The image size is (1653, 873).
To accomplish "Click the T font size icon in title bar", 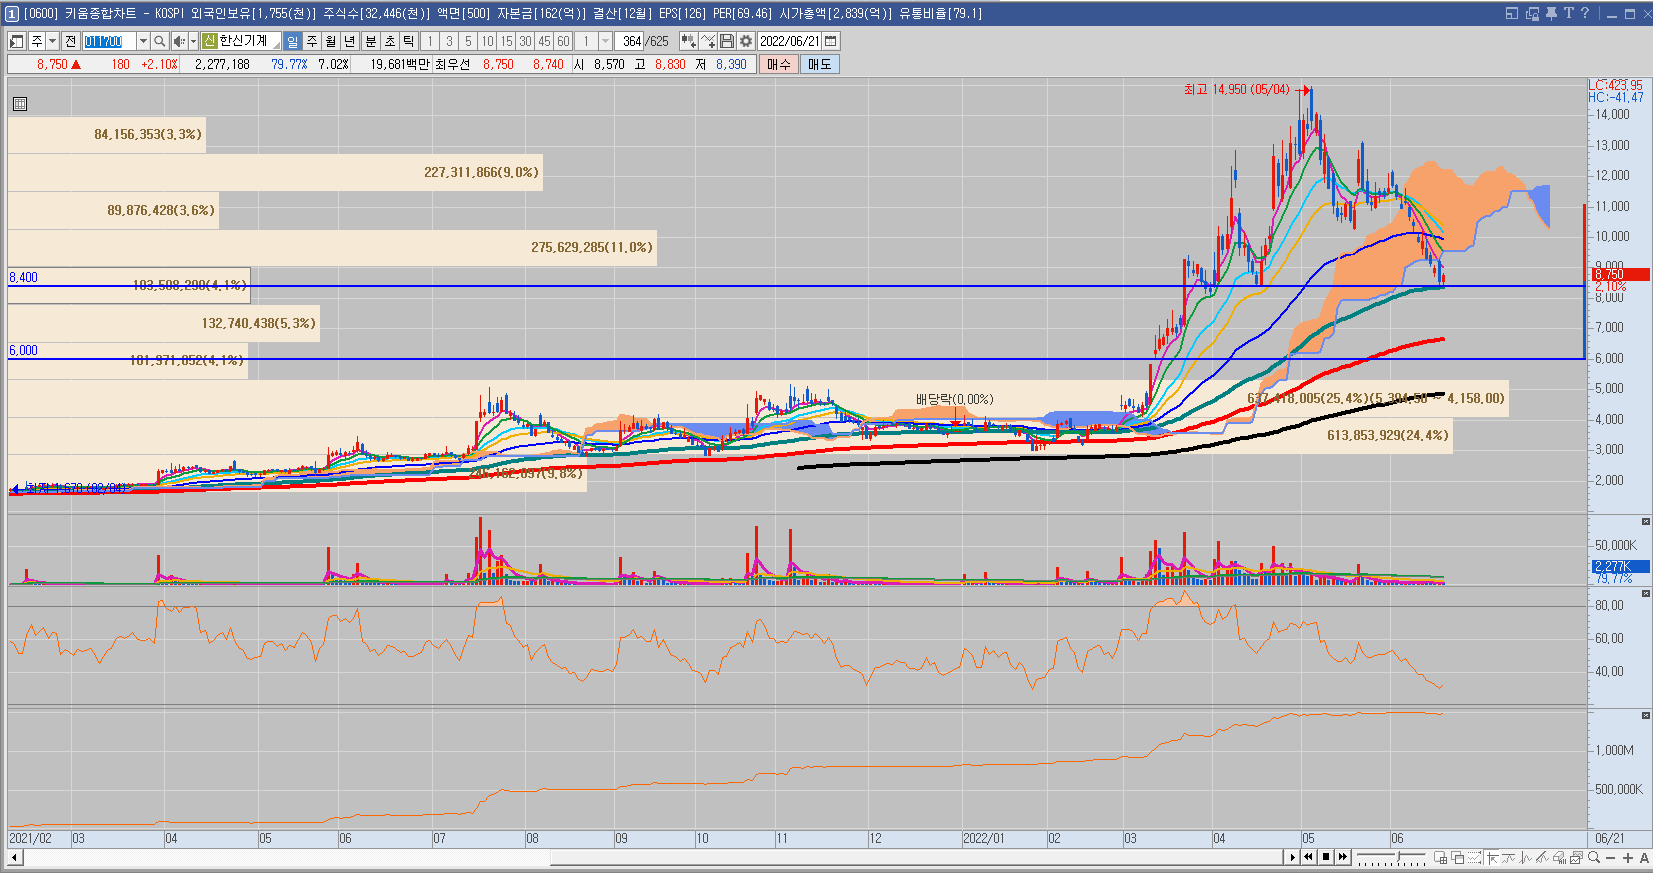I will (1568, 13).
